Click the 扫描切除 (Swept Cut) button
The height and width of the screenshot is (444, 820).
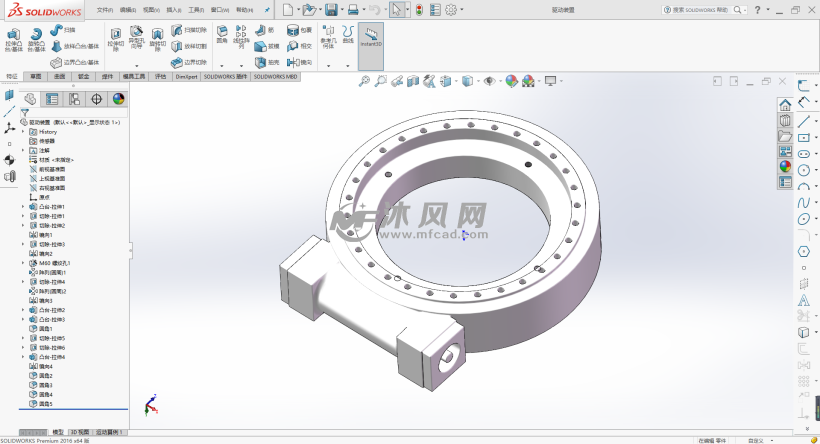[x=189, y=31]
